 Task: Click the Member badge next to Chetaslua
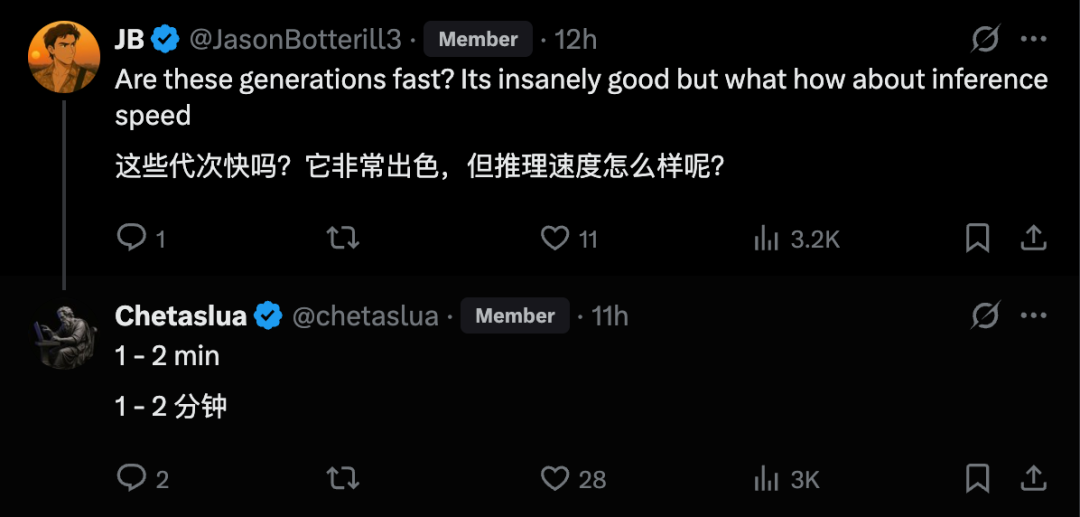tap(514, 316)
